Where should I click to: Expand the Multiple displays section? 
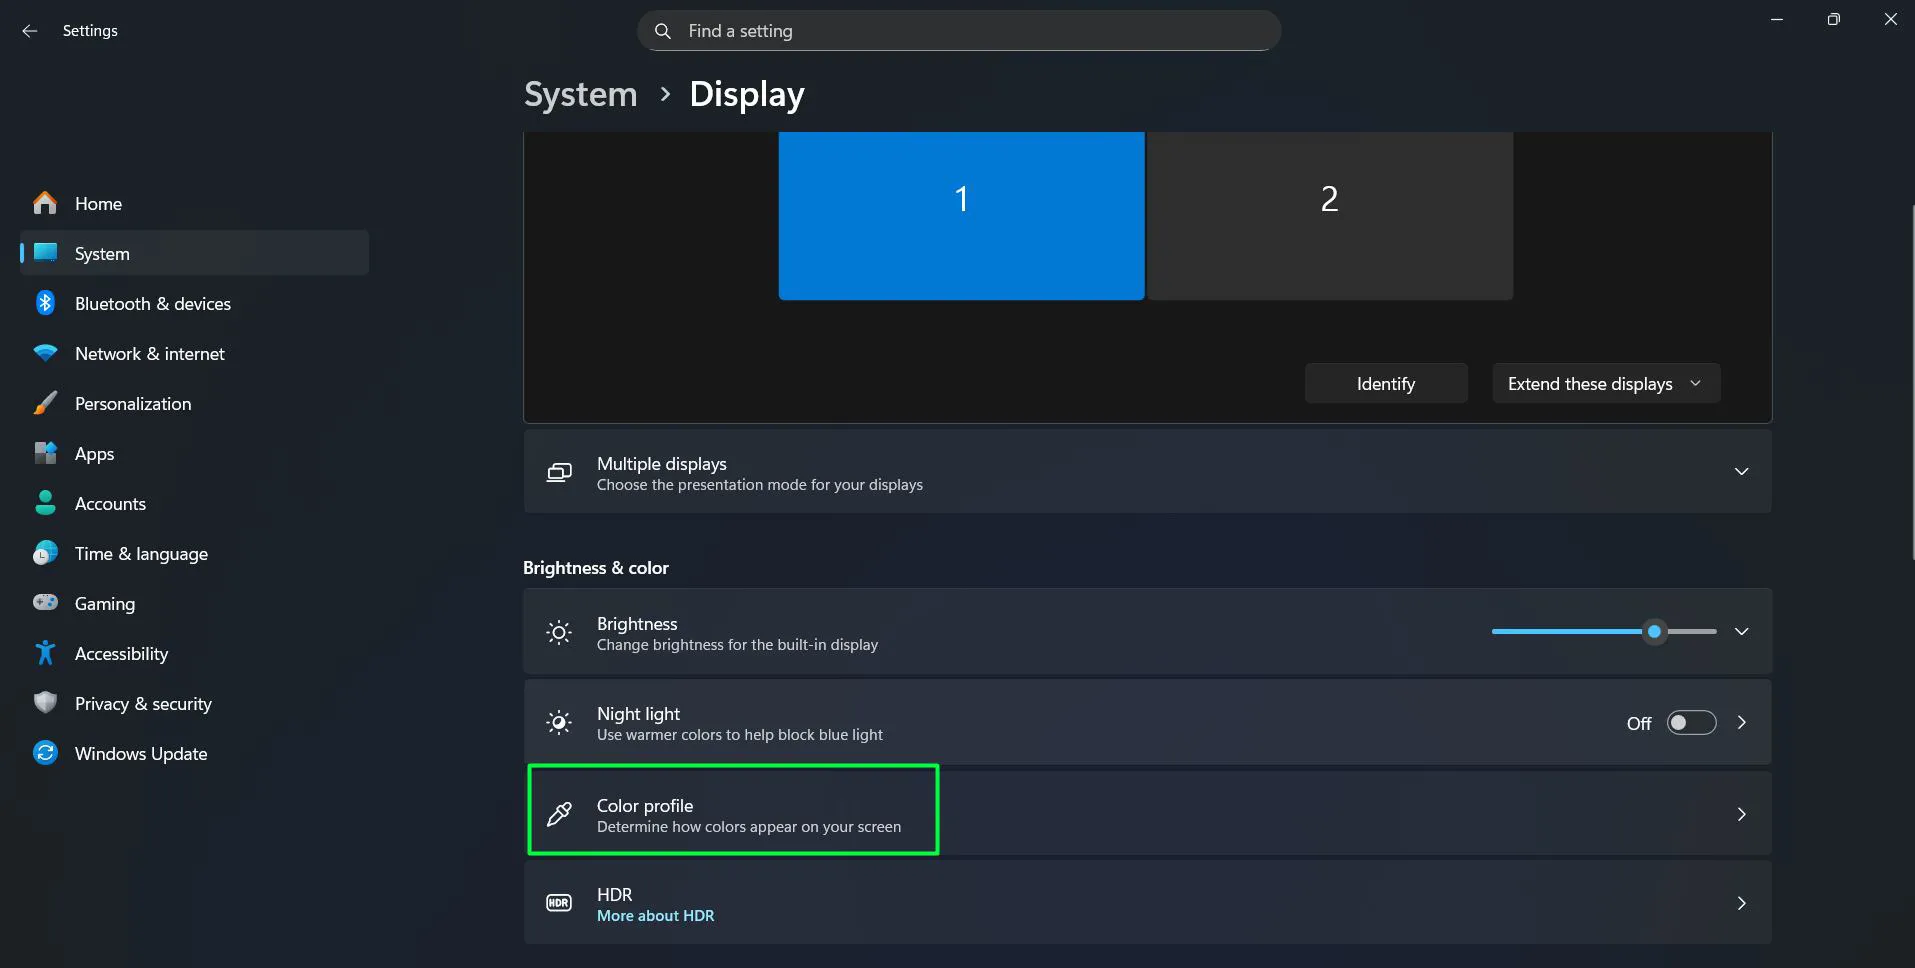pos(1742,471)
